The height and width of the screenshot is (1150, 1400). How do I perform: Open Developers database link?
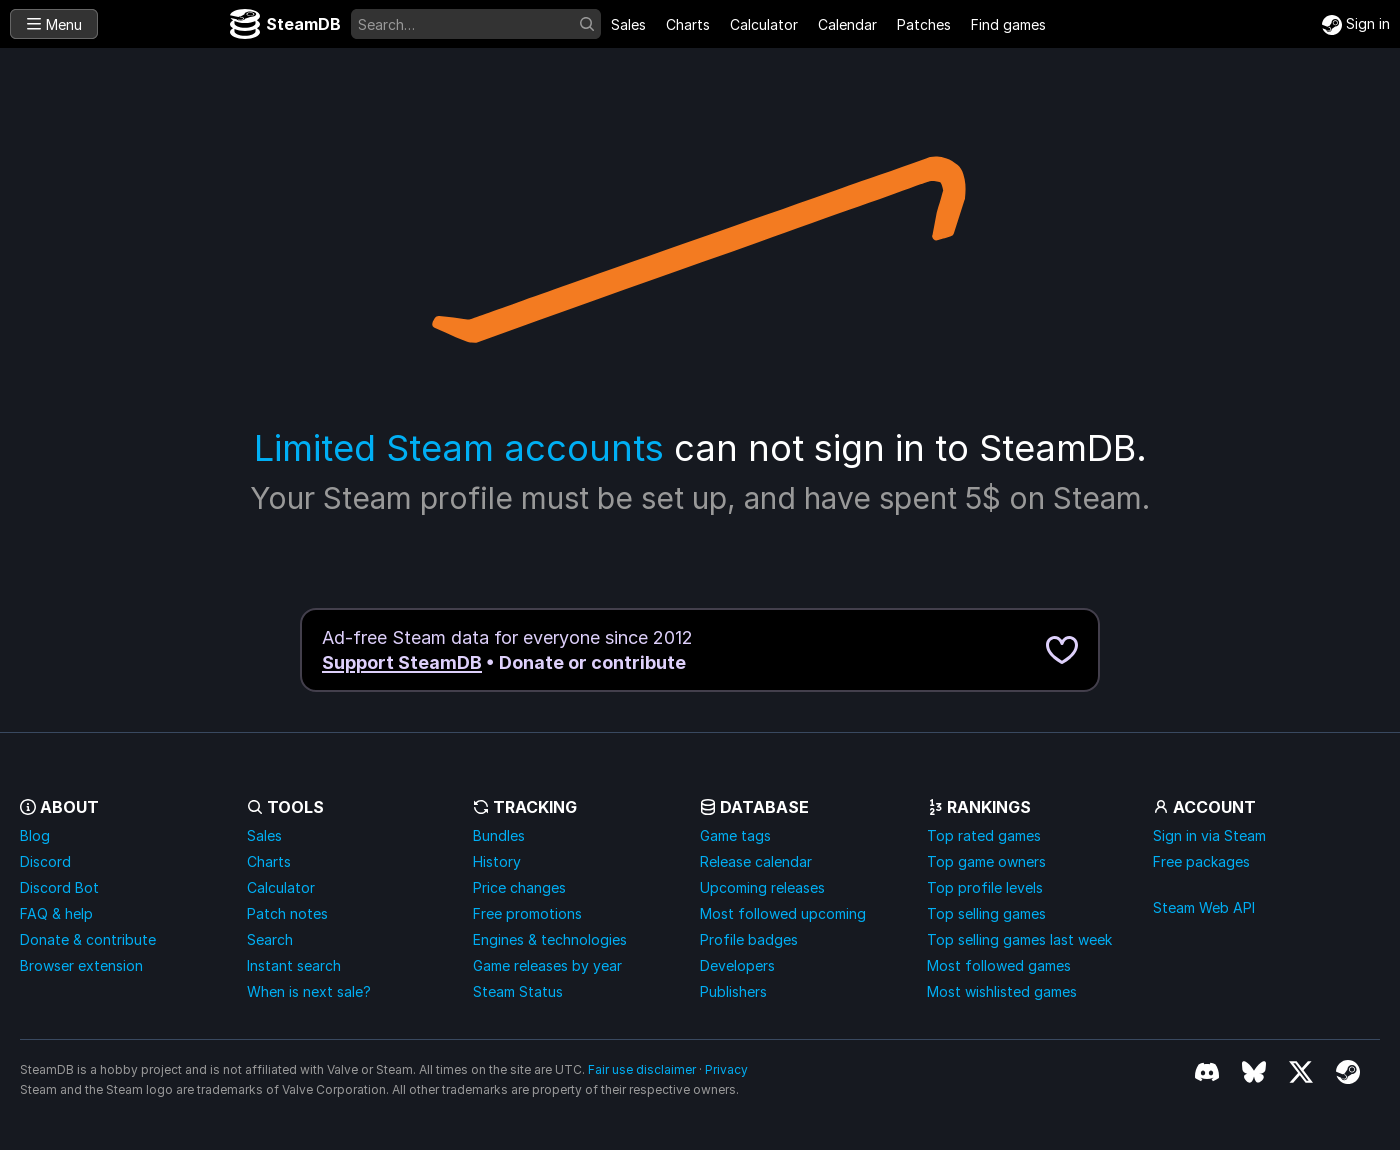[737, 966]
